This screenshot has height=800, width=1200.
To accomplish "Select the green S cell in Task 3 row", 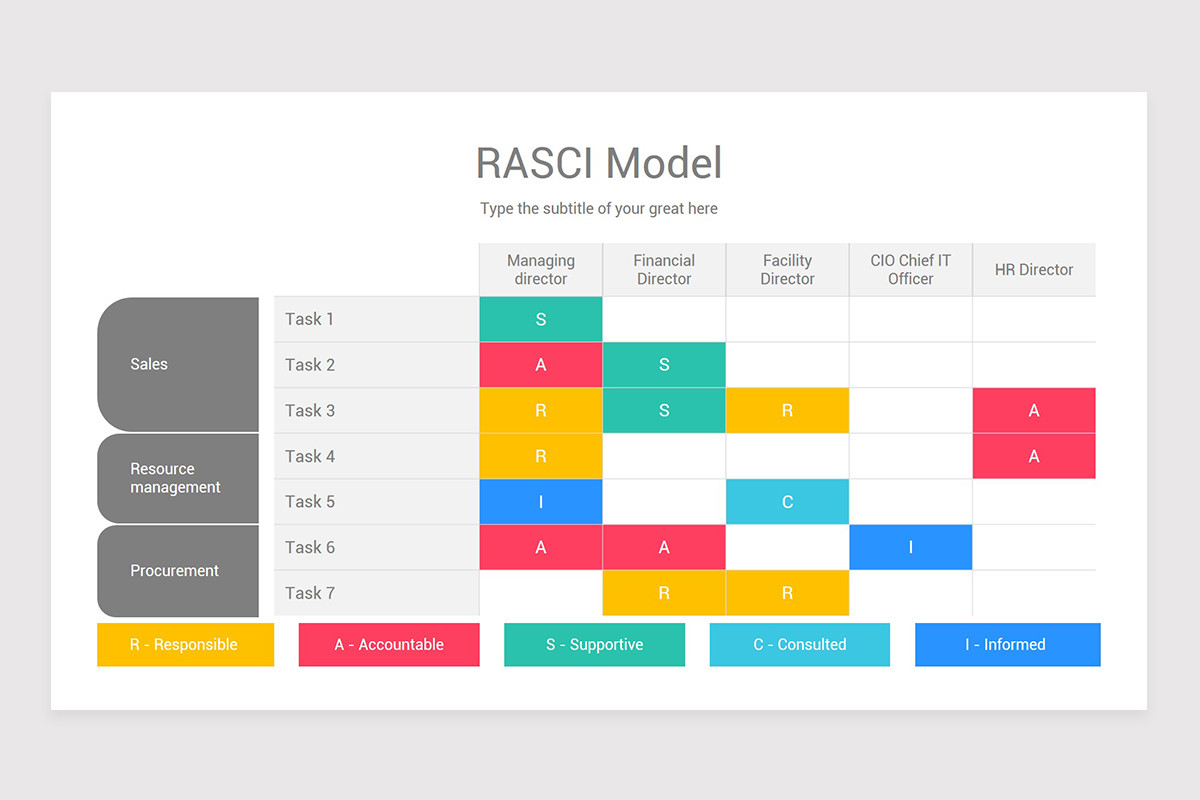I will 664,410.
